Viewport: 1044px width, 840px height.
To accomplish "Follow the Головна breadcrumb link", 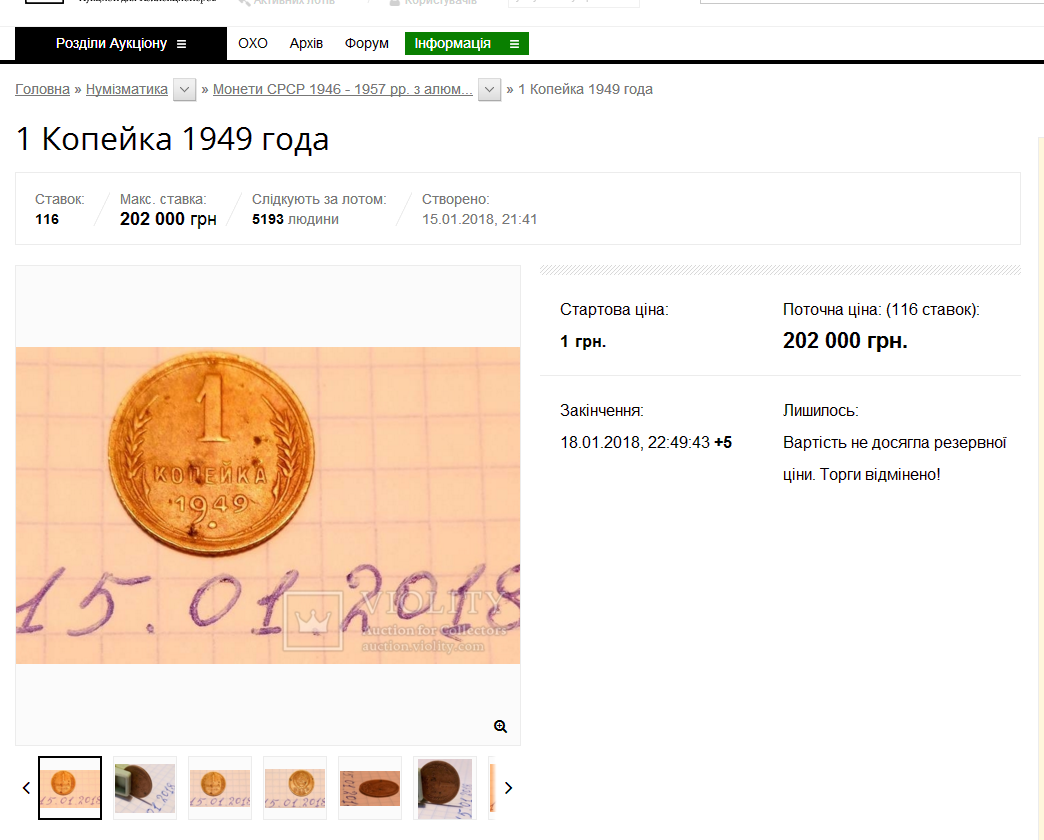I will click(43, 89).
